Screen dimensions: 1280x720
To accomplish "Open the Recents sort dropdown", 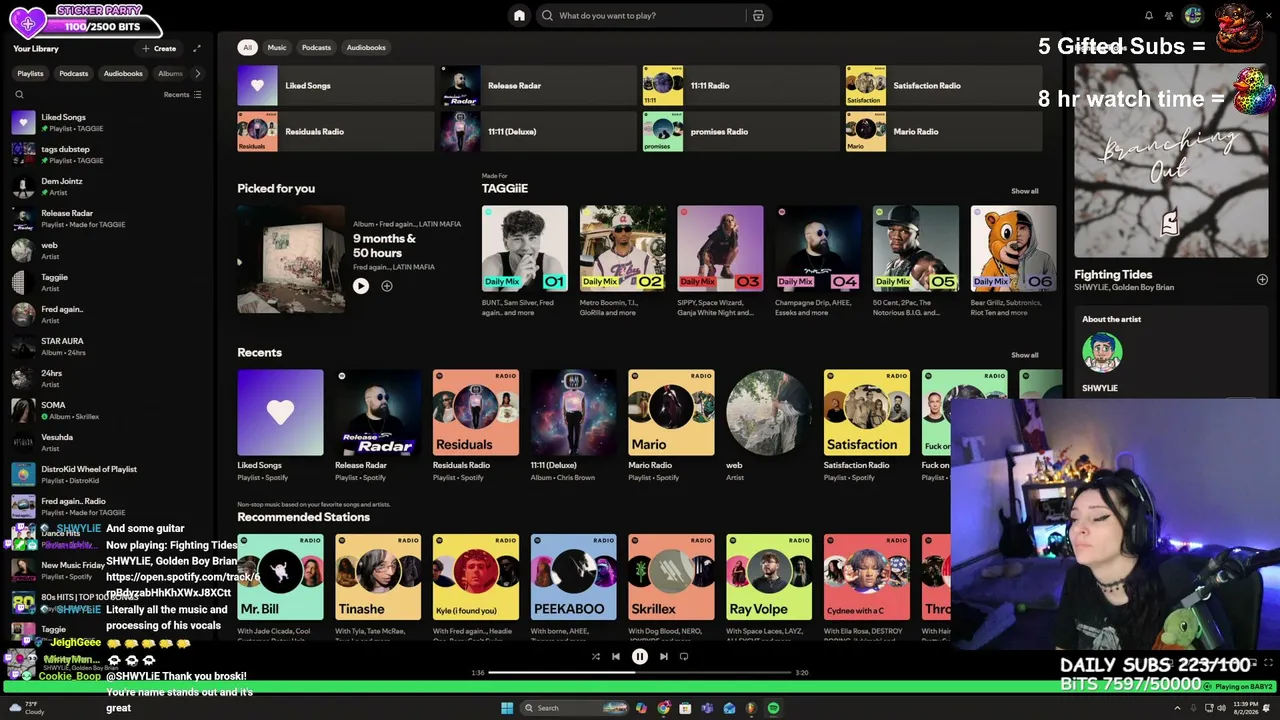I will point(183,95).
